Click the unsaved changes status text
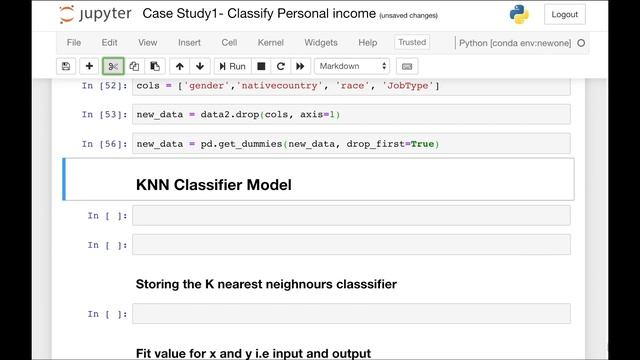640x360 pixels. pos(409,16)
